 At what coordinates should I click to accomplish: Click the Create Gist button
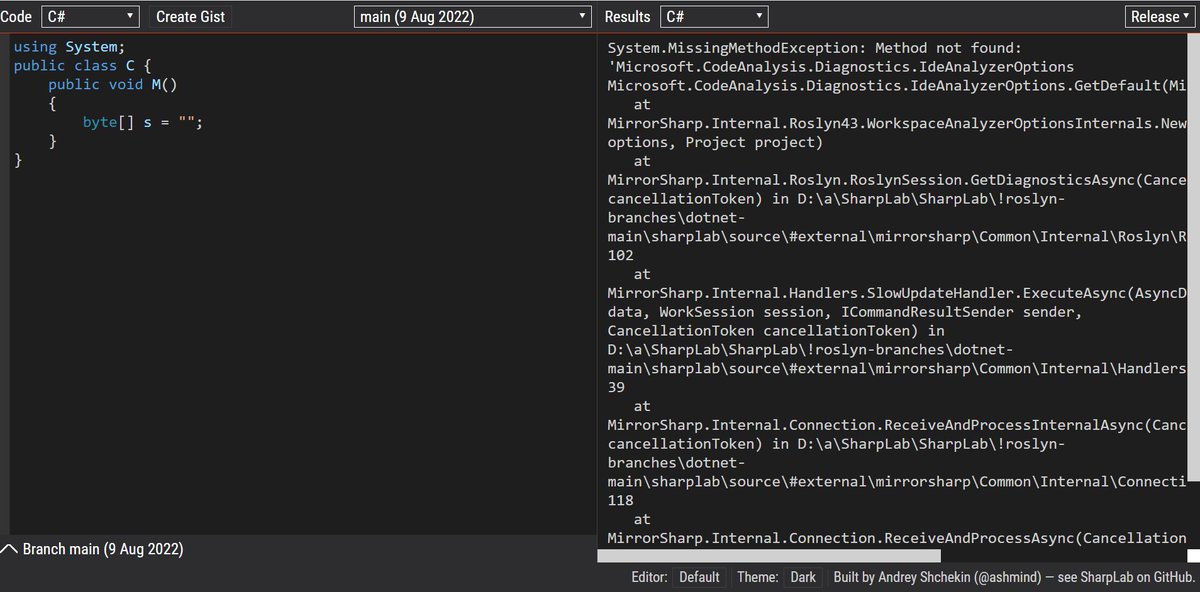pyautogui.click(x=190, y=17)
